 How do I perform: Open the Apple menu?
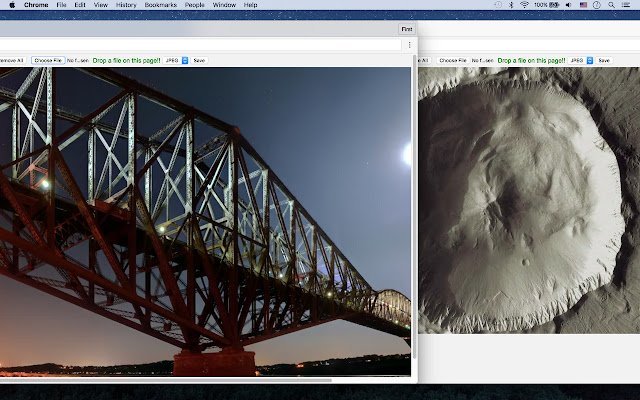point(12,5)
